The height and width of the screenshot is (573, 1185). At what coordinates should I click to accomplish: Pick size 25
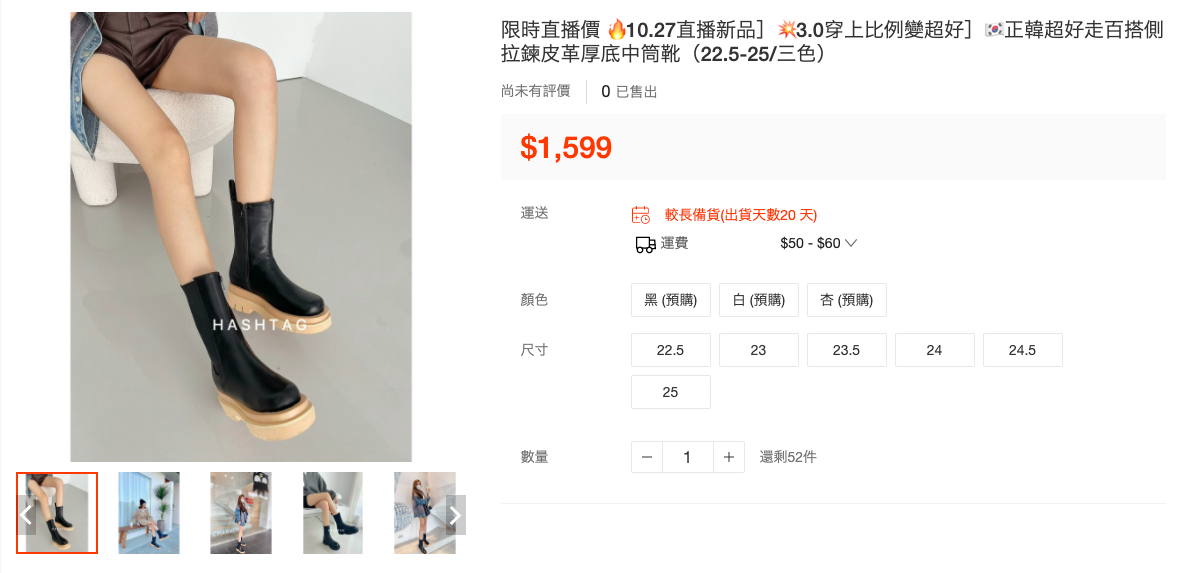click(671, 392)
